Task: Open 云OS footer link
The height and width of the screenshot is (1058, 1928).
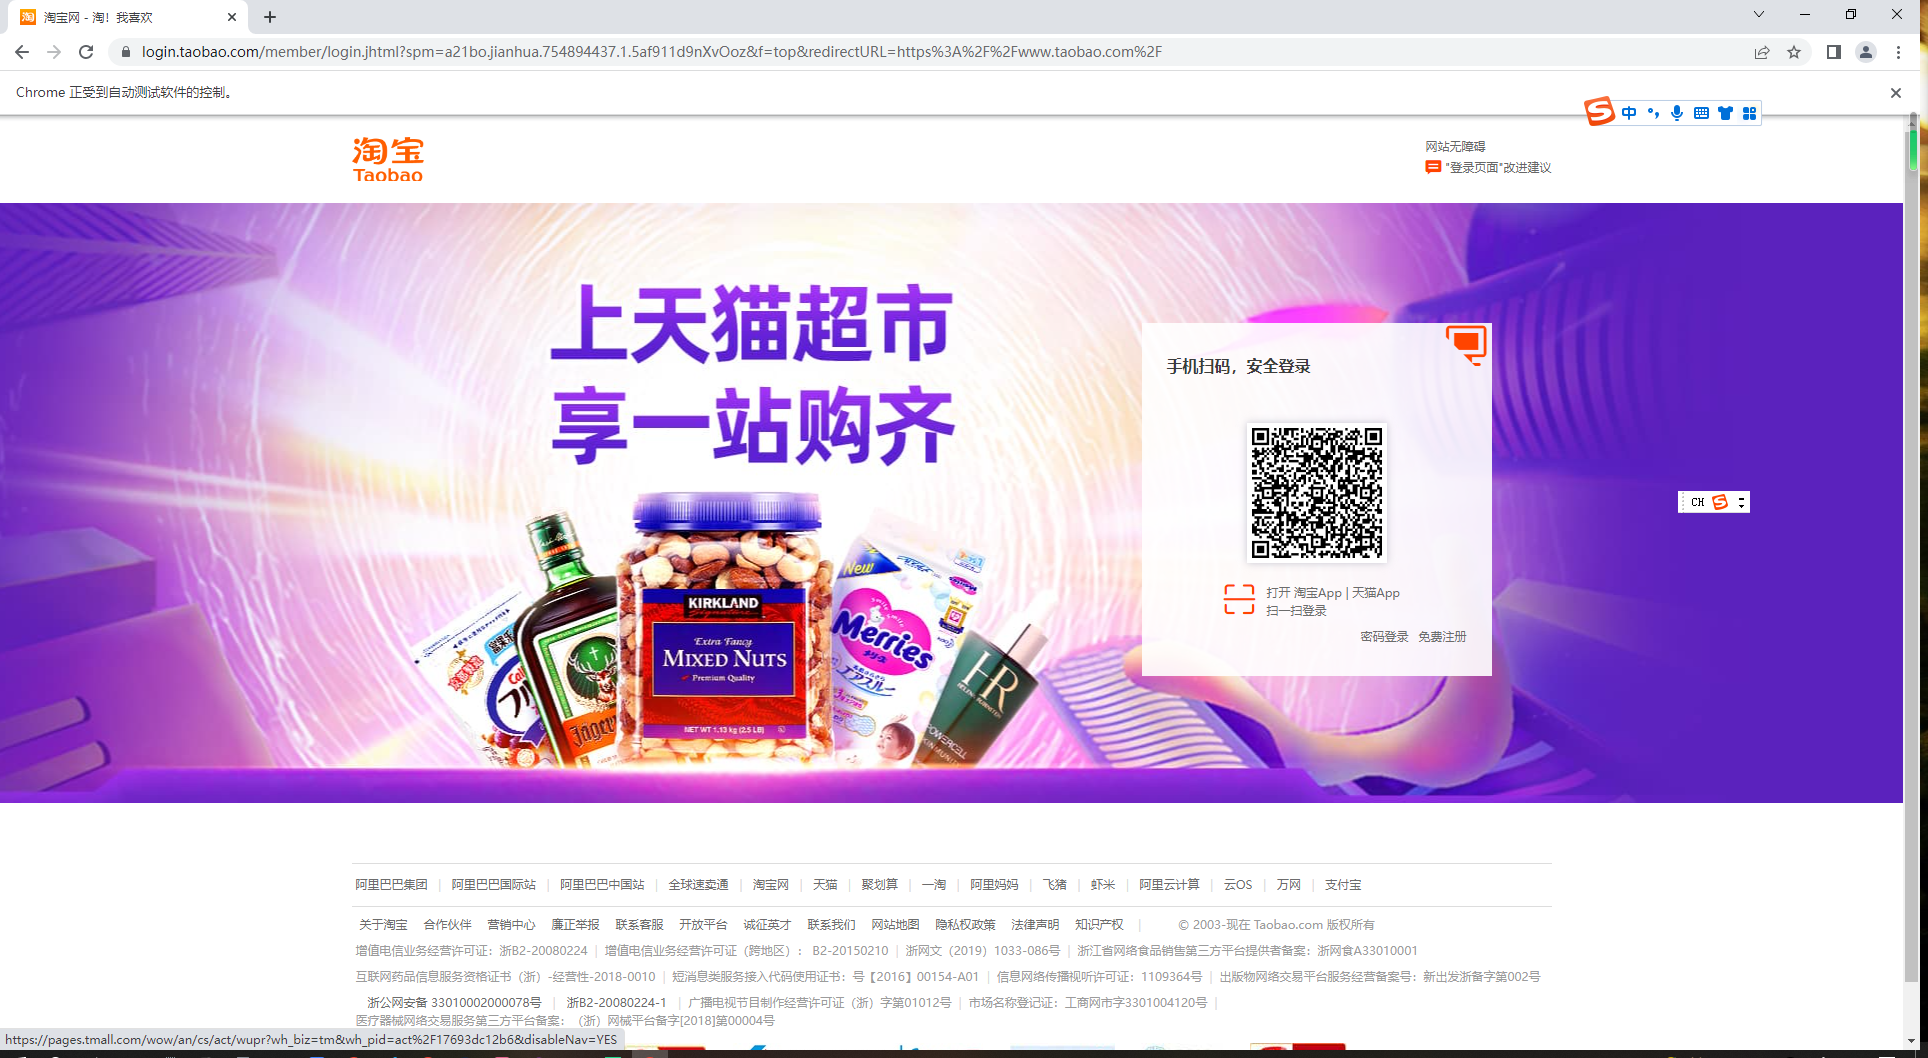Action: (x=1238, y=885)
